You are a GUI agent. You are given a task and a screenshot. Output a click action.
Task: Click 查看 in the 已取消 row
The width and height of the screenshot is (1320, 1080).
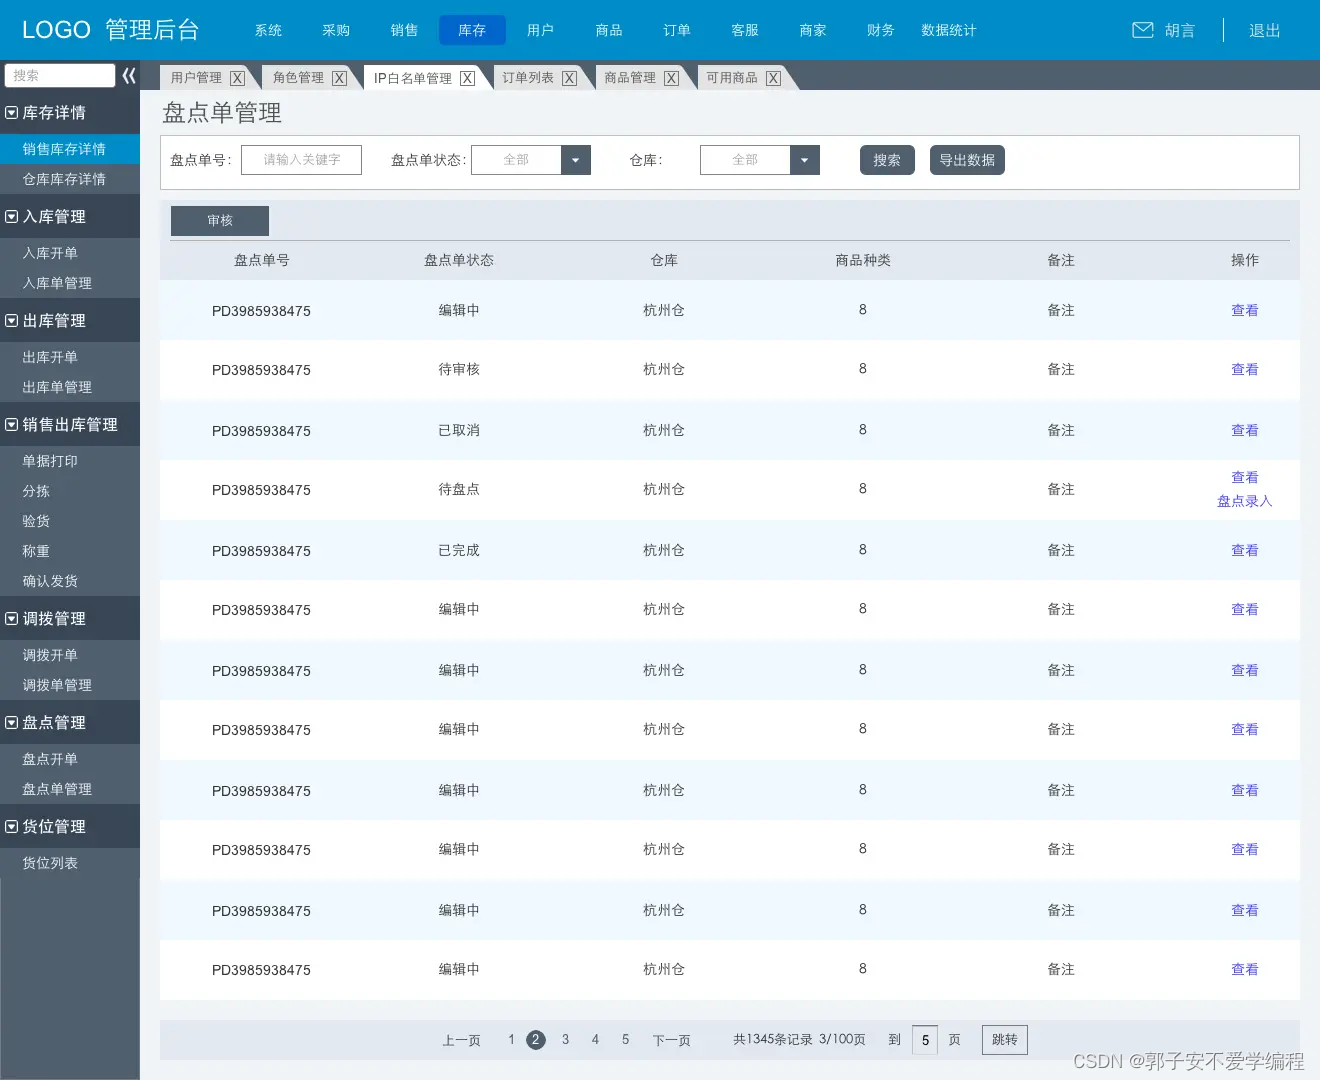click(x=1244, y=430)
